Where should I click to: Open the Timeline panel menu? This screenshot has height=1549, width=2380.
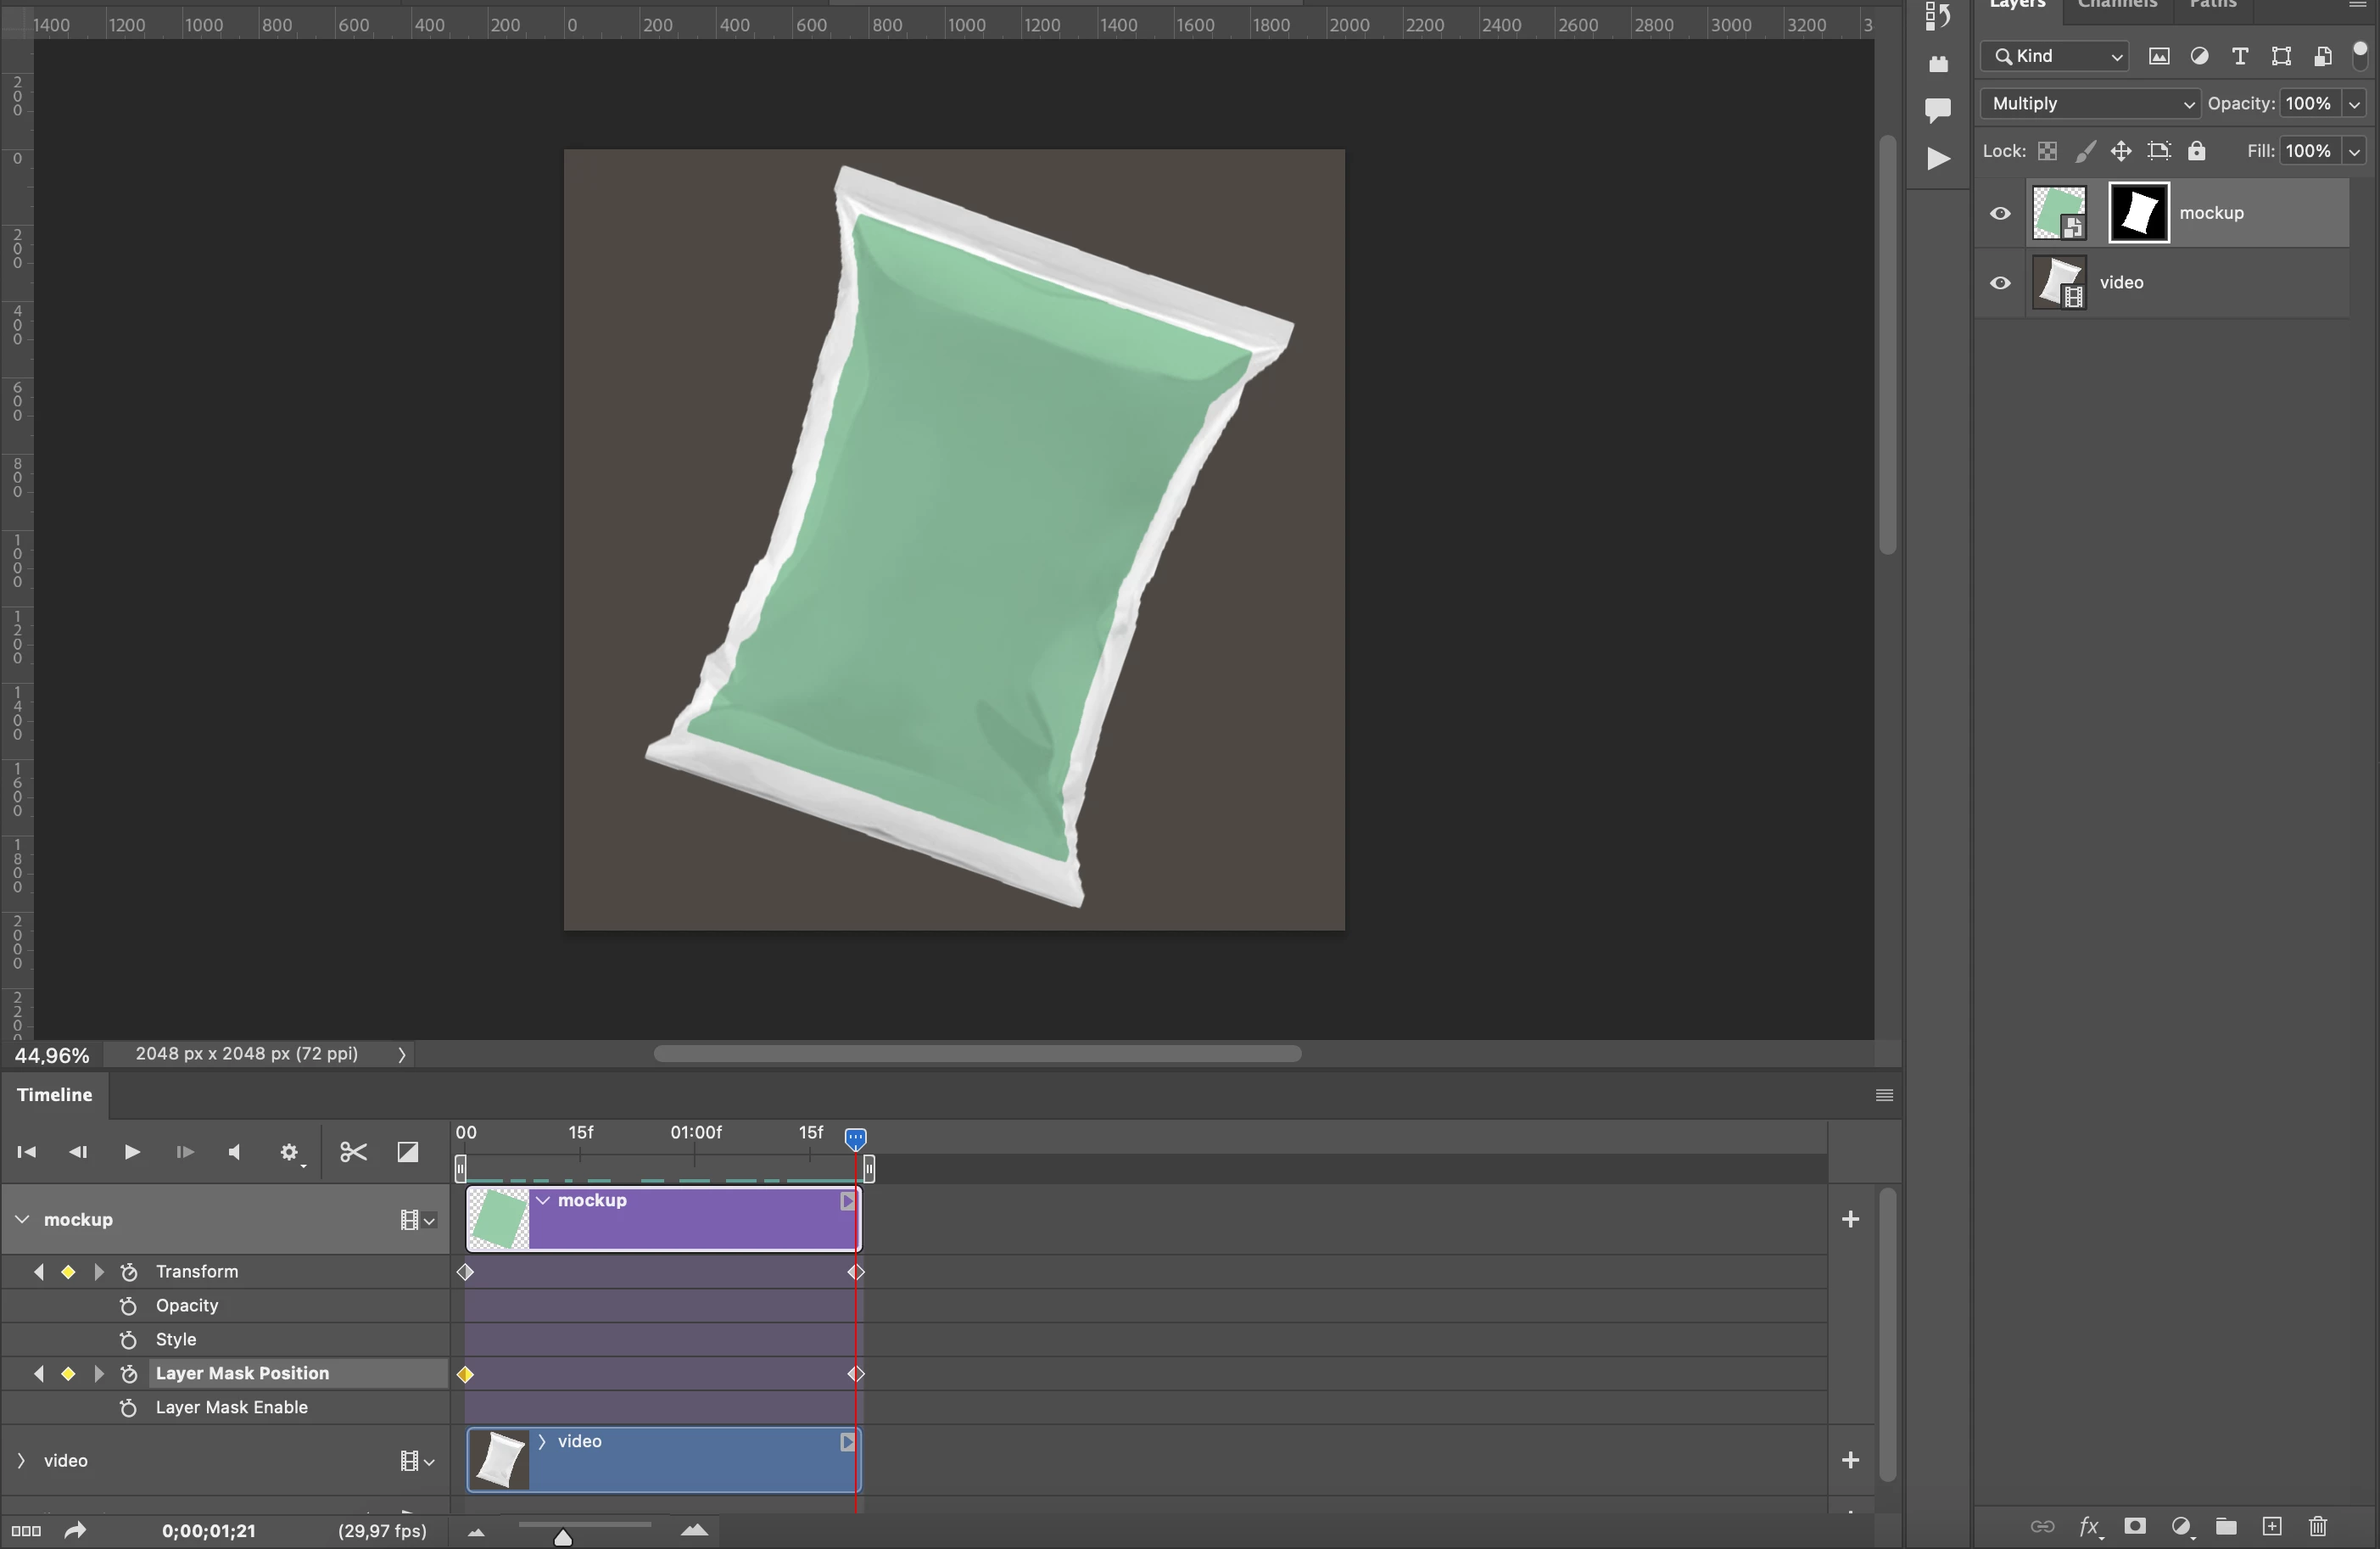tap(1884, 1095)
